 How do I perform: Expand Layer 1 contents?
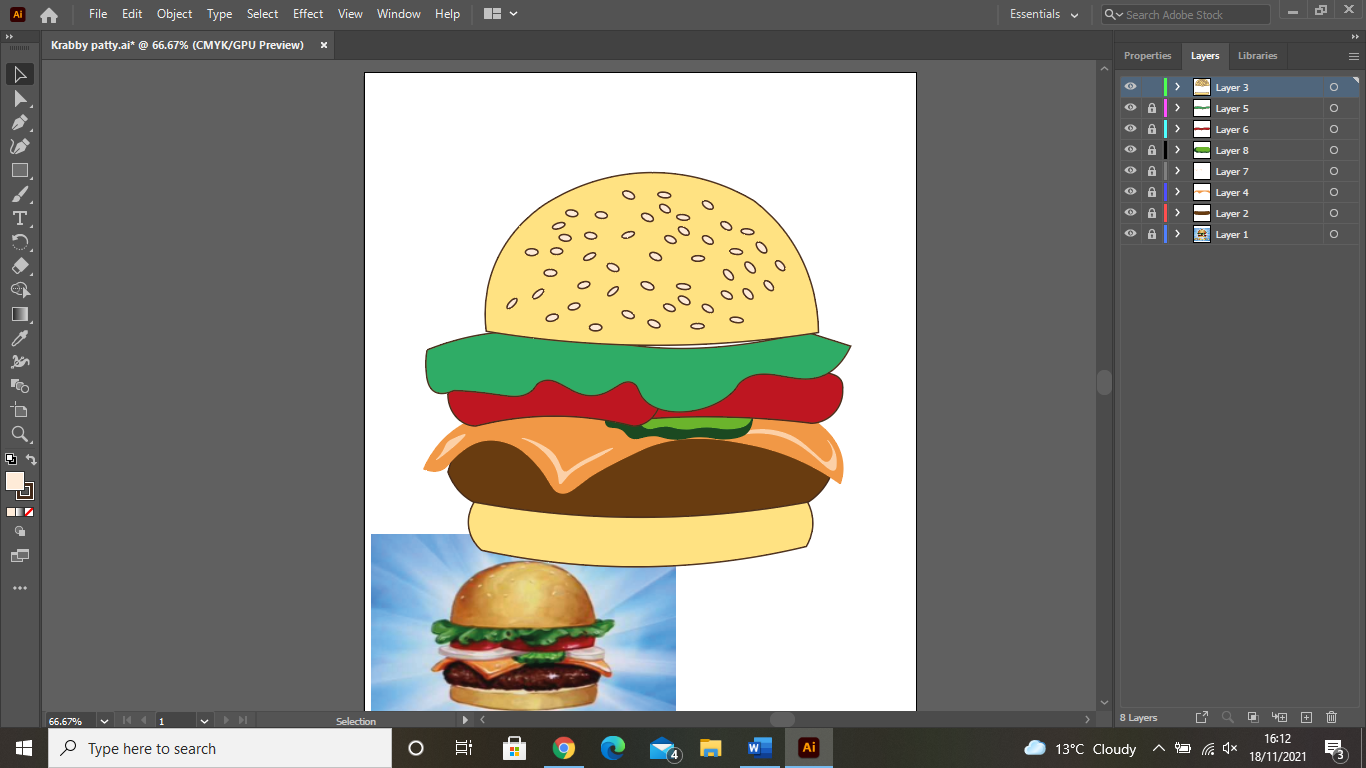pyautogui.click(x=1178, y=234)
